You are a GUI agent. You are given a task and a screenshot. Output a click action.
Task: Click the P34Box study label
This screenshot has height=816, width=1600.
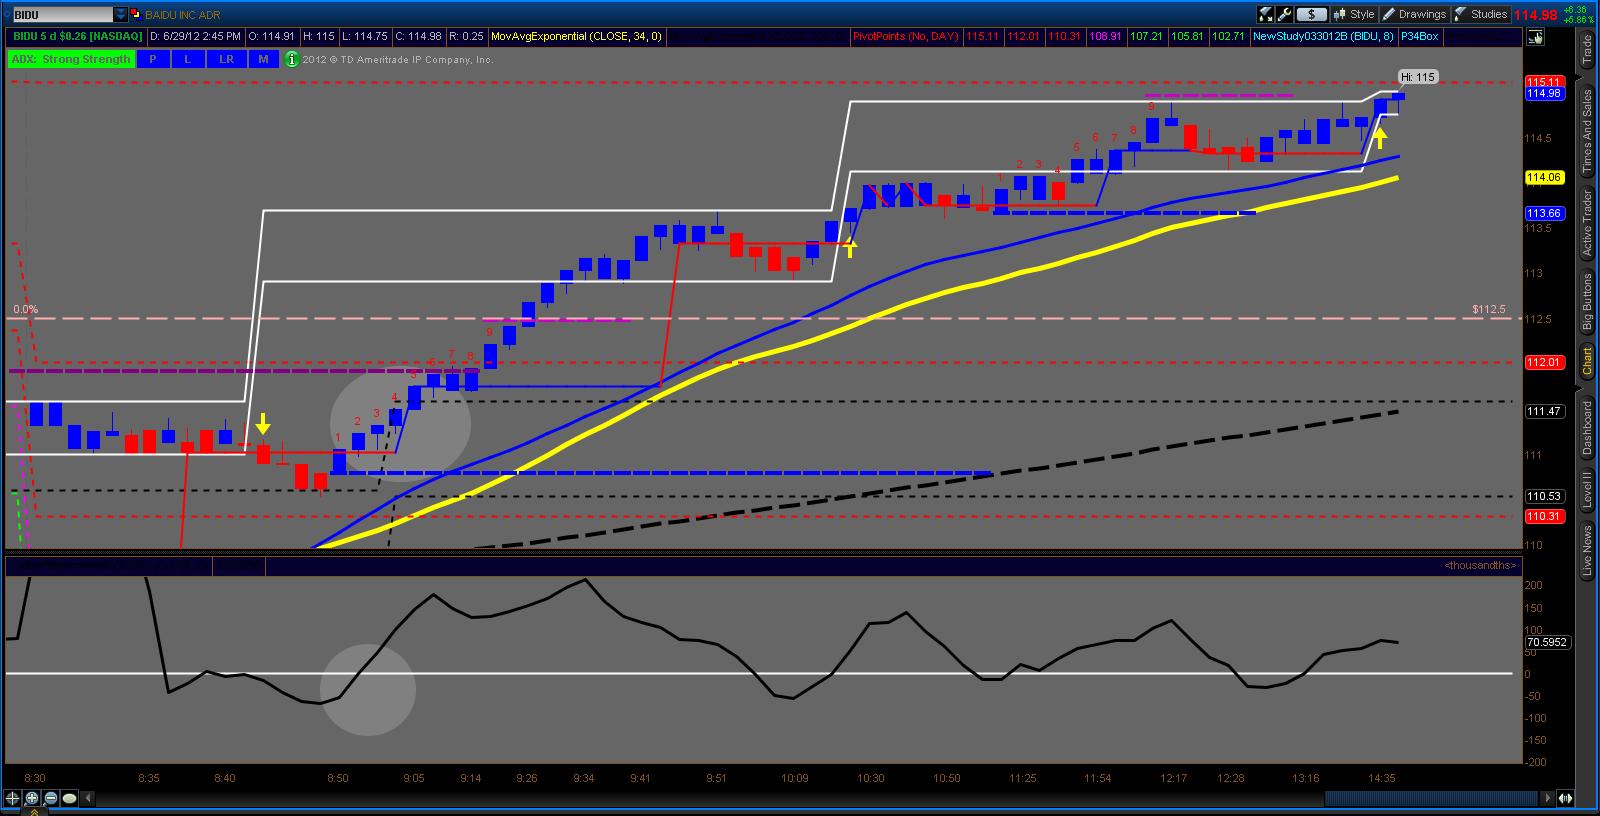click(1419, 36)
